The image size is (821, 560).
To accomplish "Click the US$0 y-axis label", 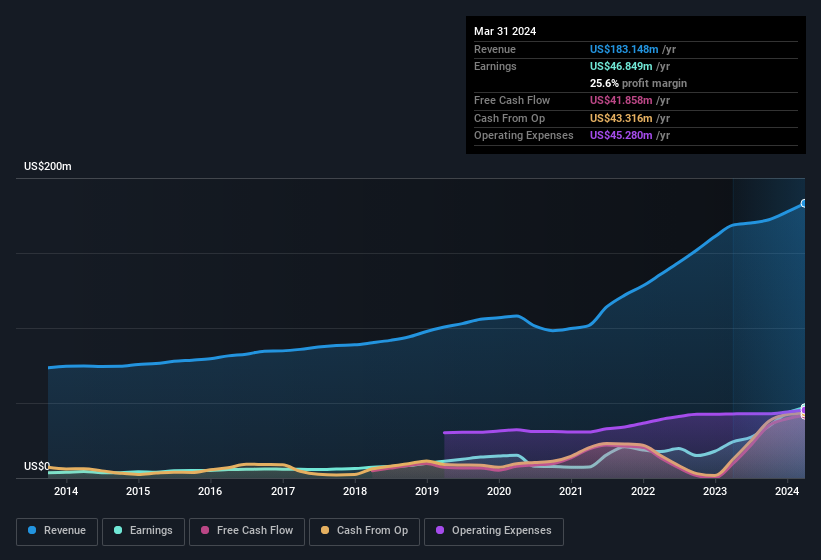I will [x=37, y=466].
